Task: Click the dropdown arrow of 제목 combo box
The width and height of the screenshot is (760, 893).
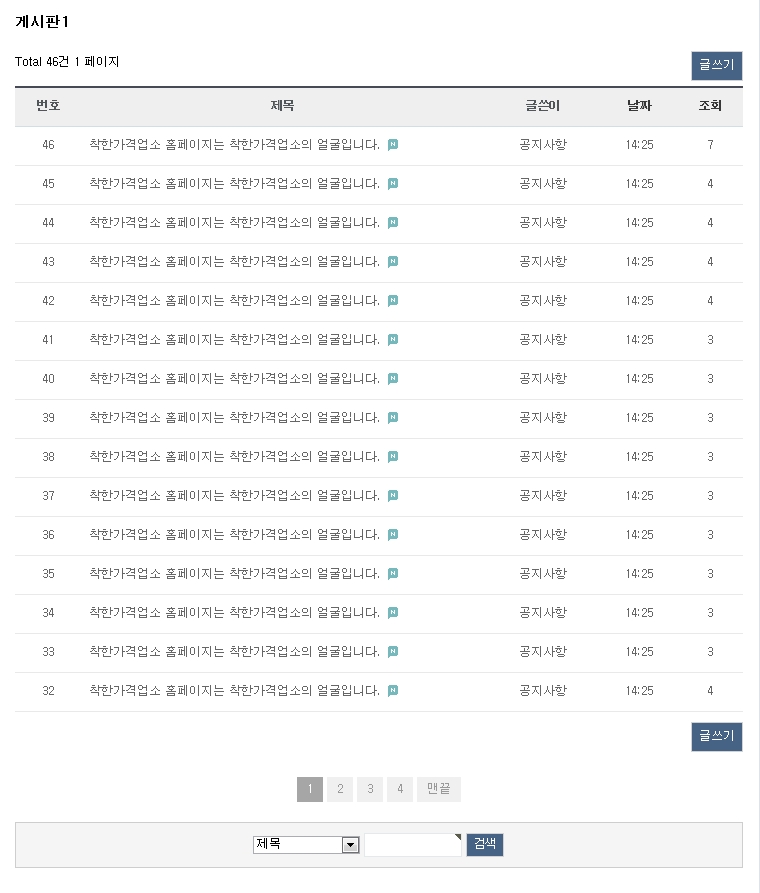Action: [350, 845]
